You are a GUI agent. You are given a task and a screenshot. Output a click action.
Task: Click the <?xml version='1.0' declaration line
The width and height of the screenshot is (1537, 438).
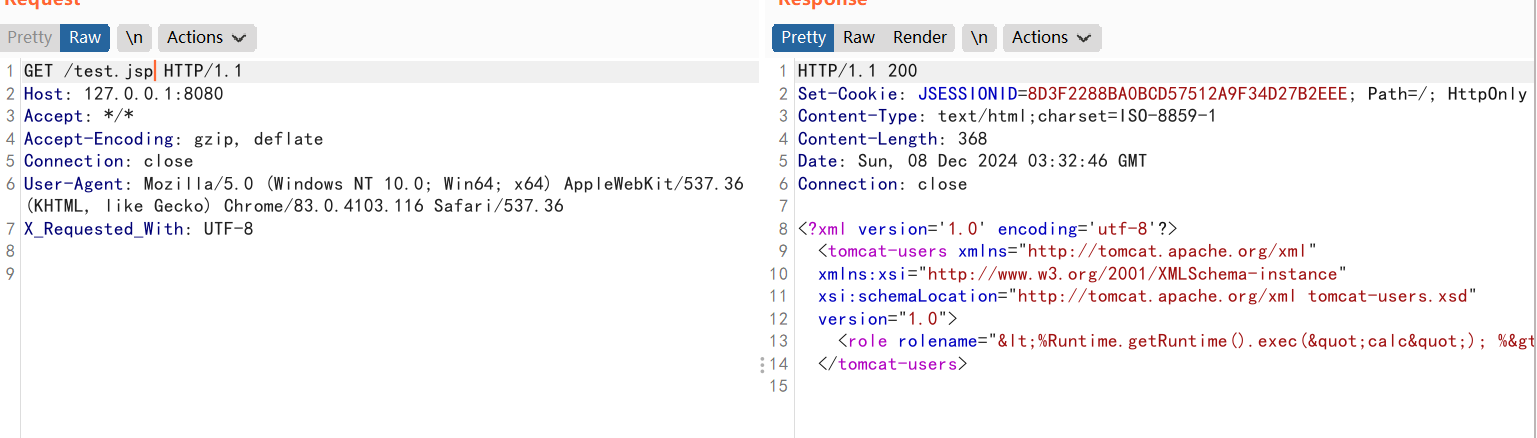[x=987, y=229]
